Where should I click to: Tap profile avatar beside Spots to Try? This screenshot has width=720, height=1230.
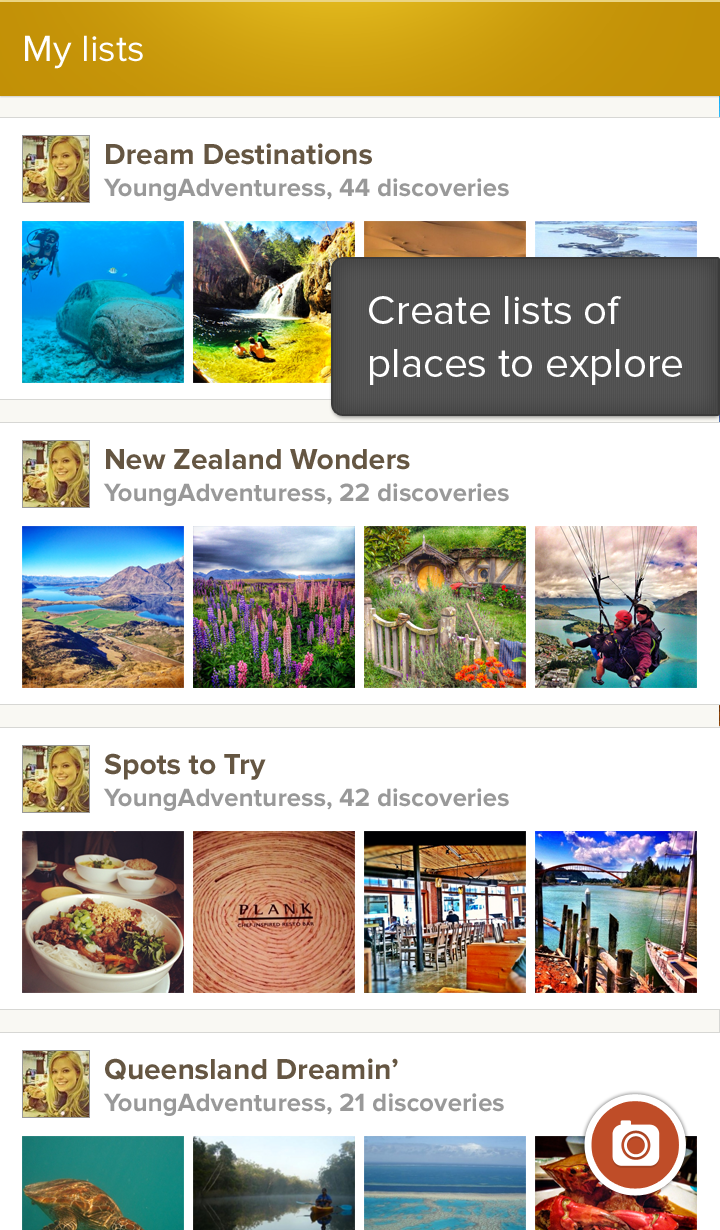tap(56, 779)
